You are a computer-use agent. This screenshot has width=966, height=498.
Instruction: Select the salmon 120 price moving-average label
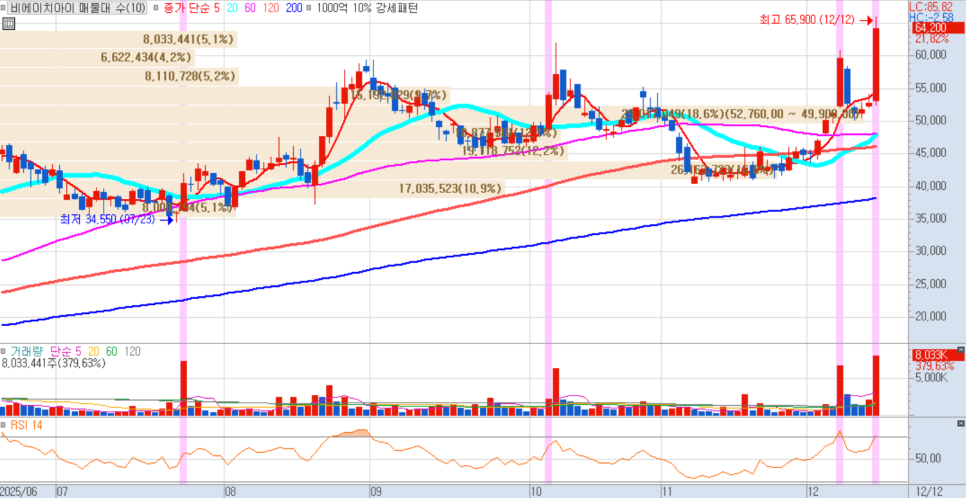[271, 8]
